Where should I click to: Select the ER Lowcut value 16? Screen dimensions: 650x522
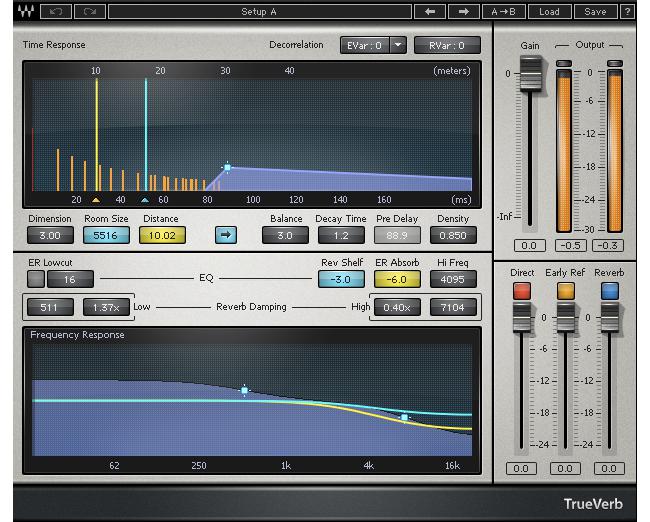[70, 279]
